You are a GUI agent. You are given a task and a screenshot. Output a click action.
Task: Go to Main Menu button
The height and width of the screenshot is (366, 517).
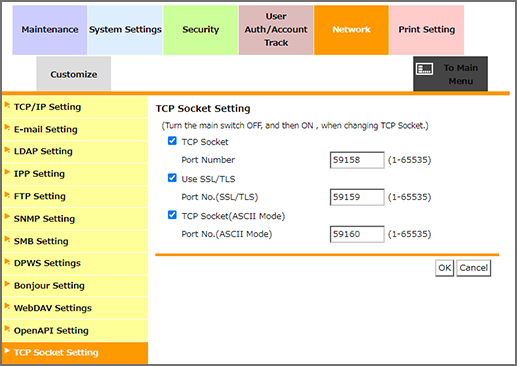[x=450, y=74]
